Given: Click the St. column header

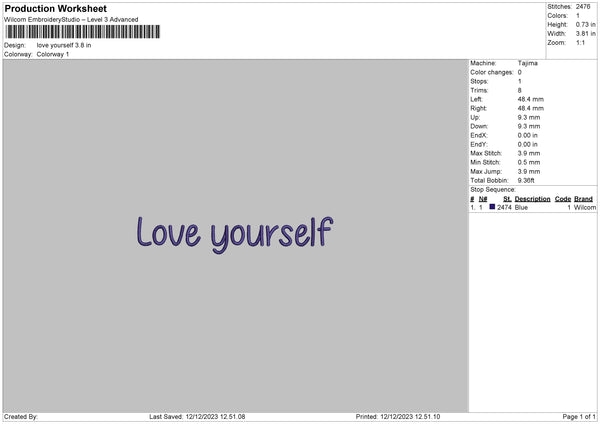Looking at the screenshot, I should pyautogui.click(x=507, y=199).
